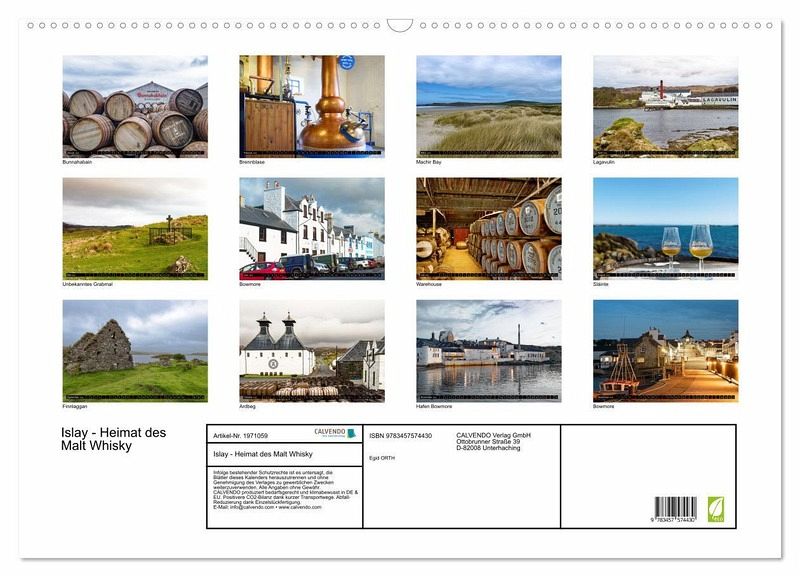
Task: Click the Bunnahabain casks photo
Action: 135,107
